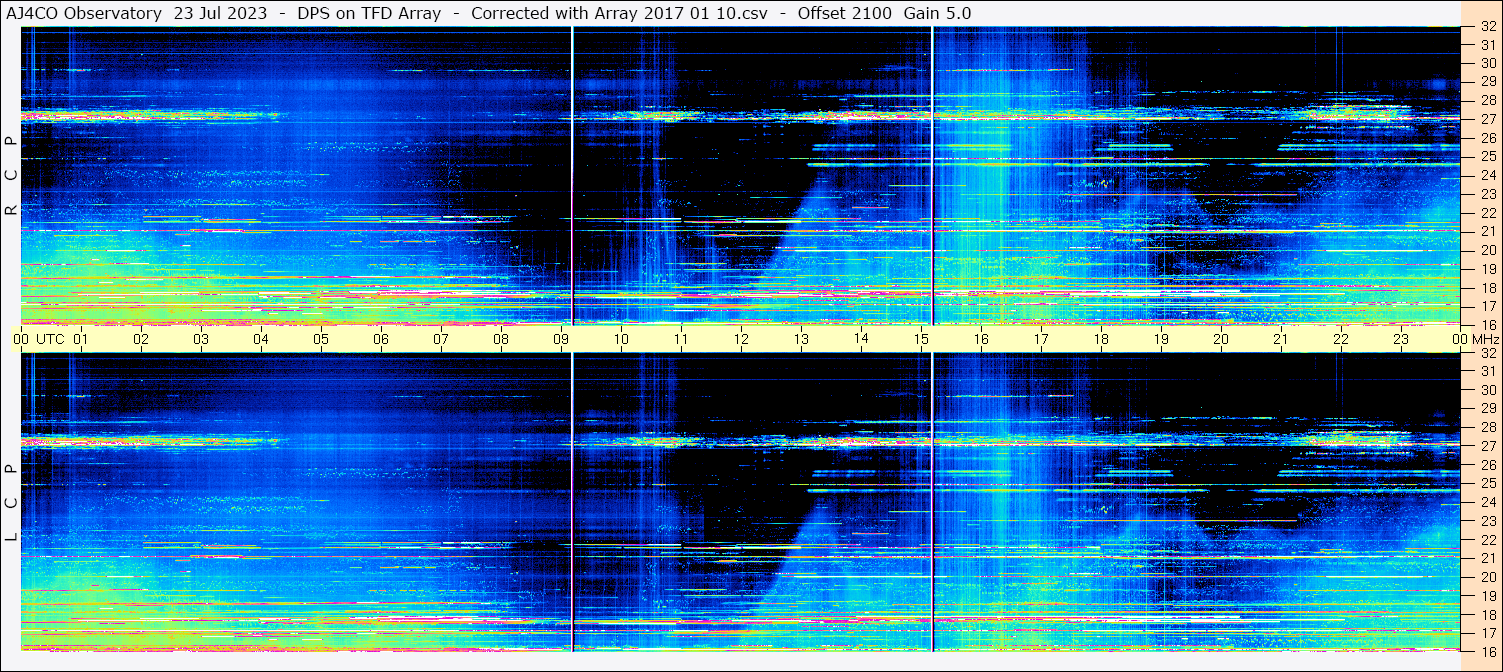The width and height of the screenshot is (1503, 672).
Task: Click the 23 MHz label of LCP panel
Action: pyautogui.click(x=1488, y=520)
